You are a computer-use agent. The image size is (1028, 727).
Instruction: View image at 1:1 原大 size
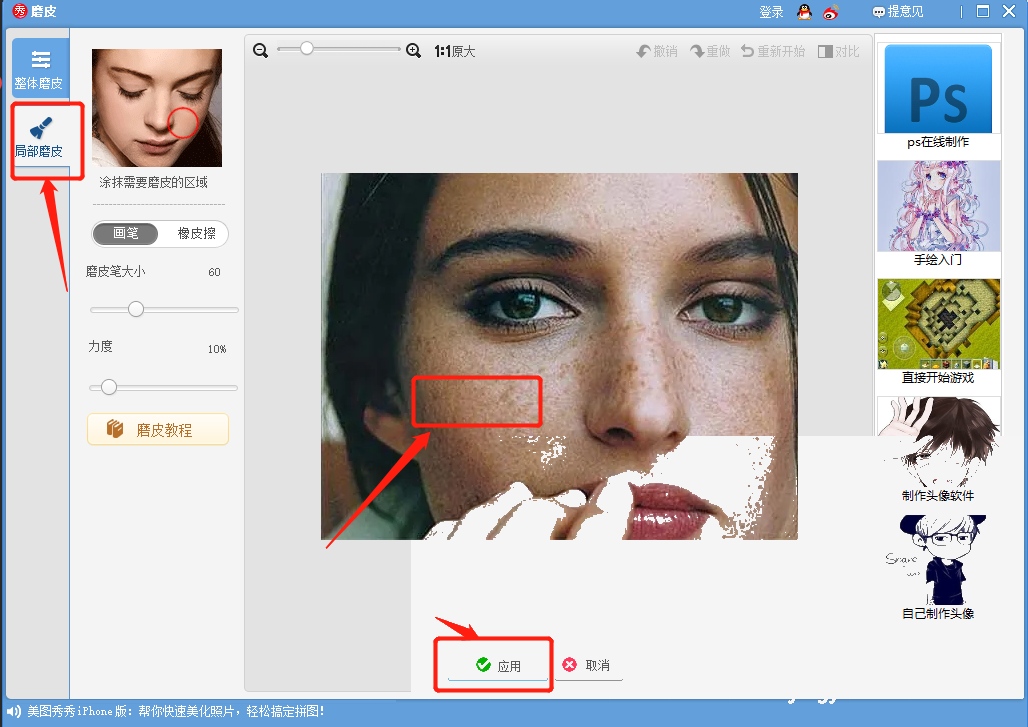click(455, 51)
